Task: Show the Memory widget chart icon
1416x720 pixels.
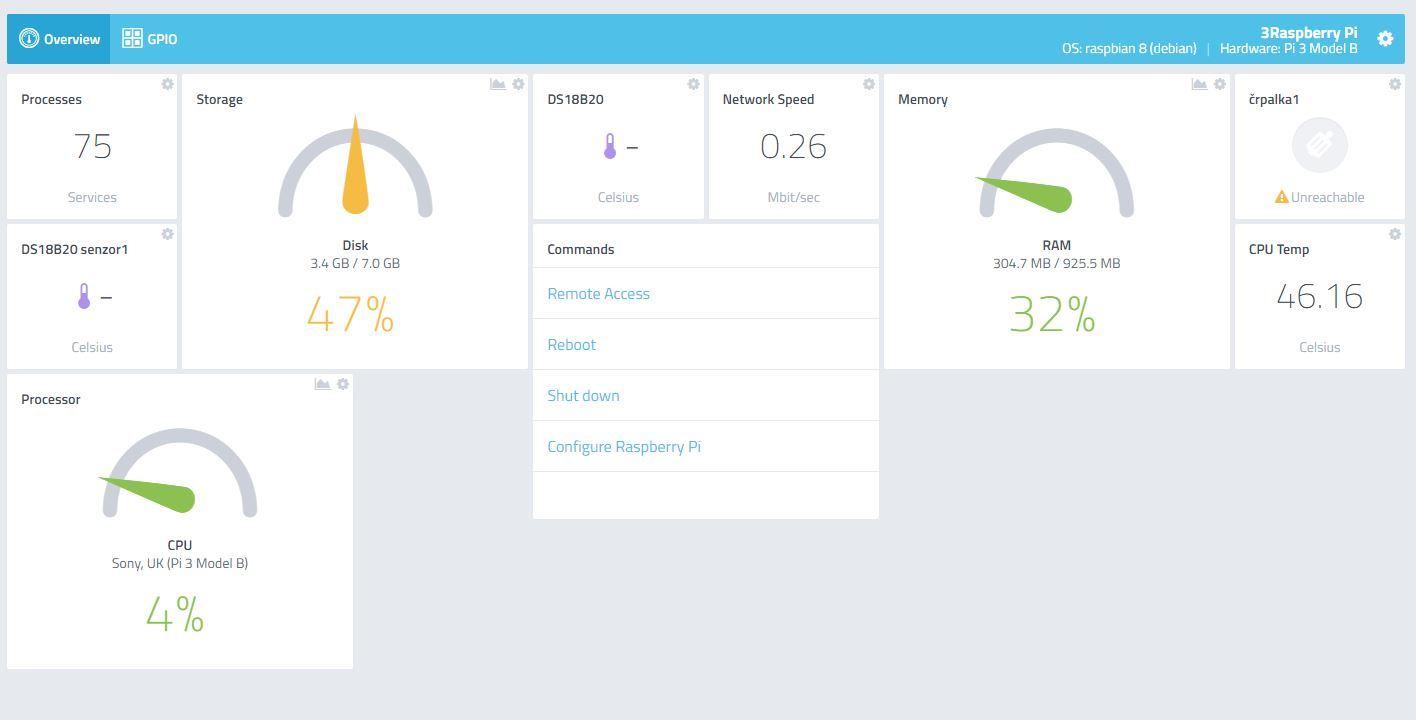Action: coord(1199,84)
